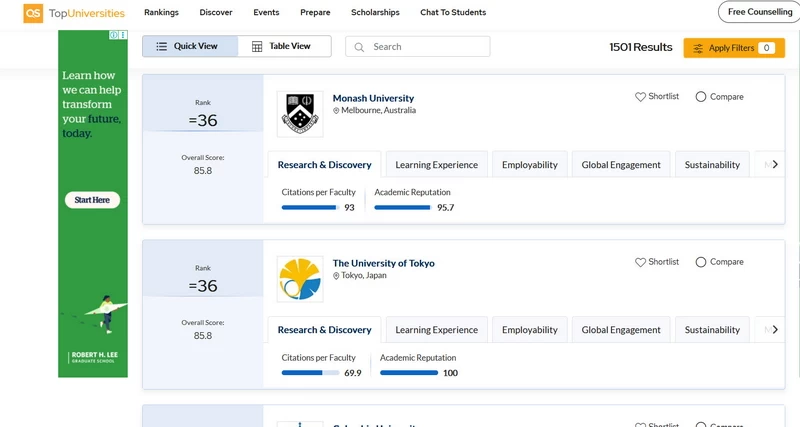Screen dimensions: 800x427
Task: Click the Free Counselling button
Action: pos(758,12)
